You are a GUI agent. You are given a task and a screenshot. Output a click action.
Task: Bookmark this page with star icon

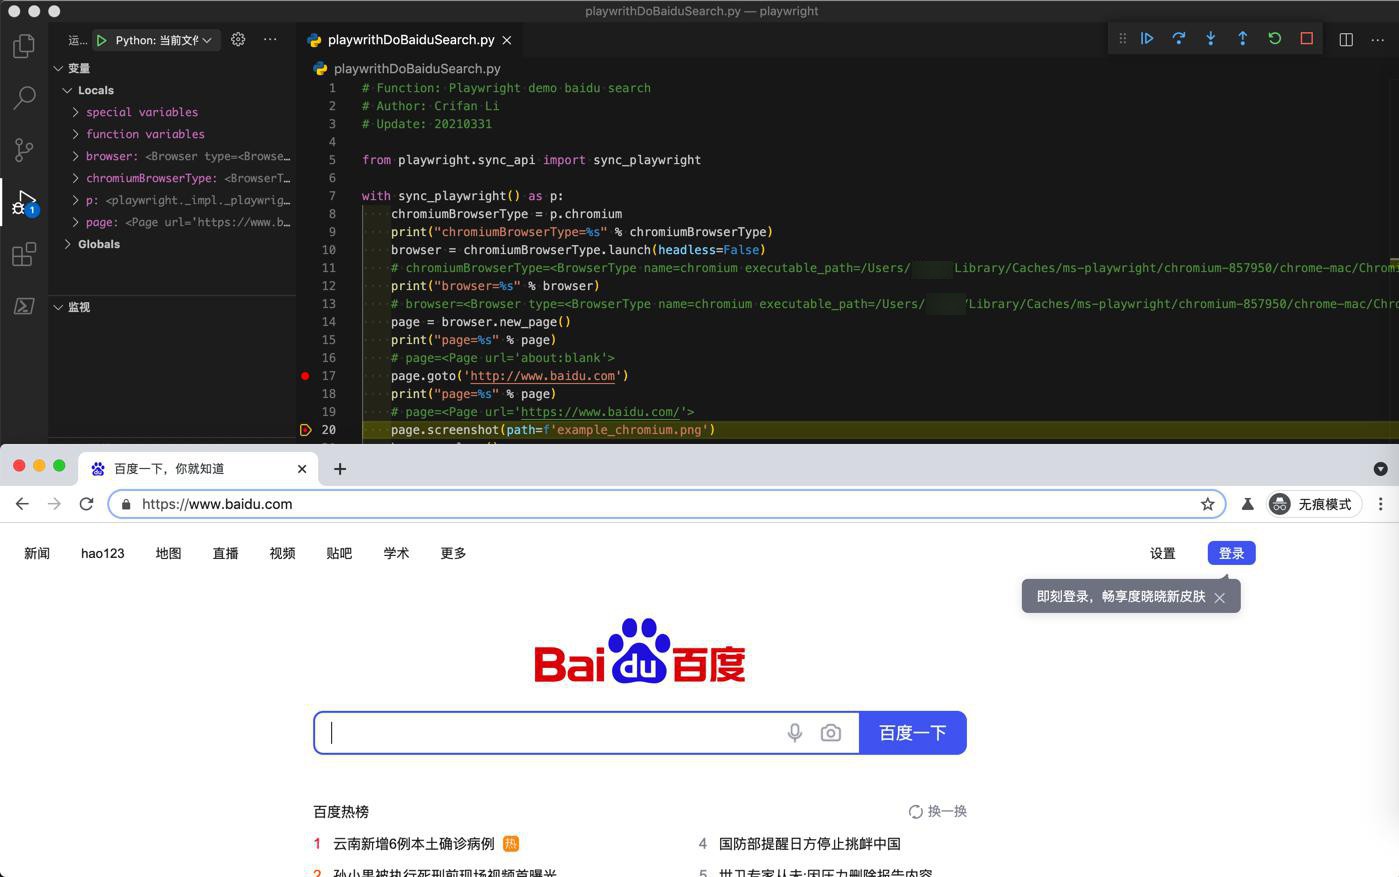[x=1208, y=504]
